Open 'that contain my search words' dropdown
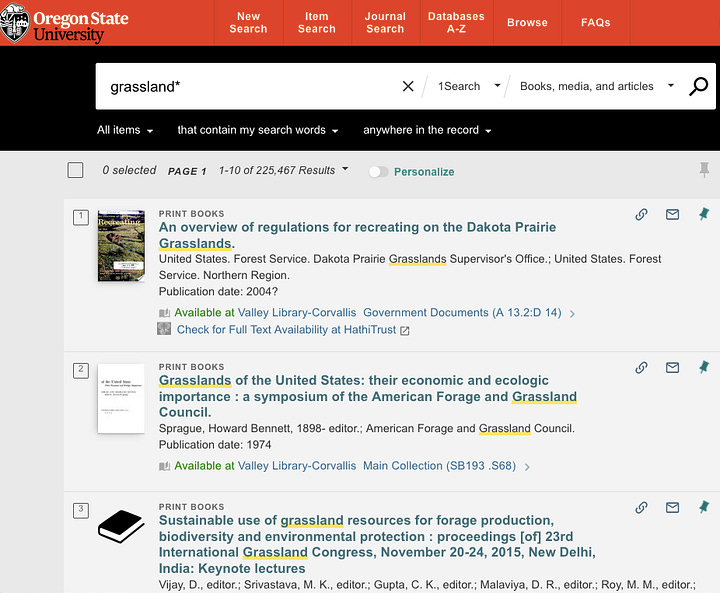 coord(258,130)
